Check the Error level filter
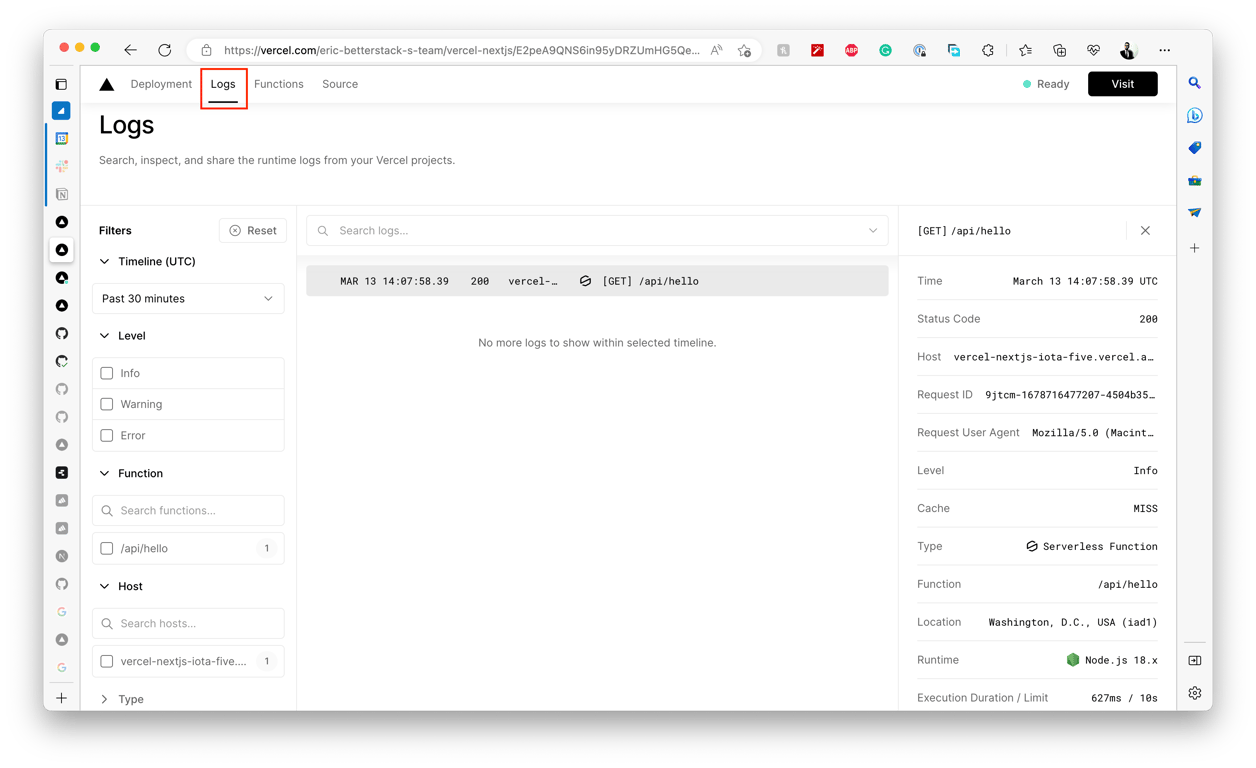Viewport: 1256px width, 768px height. coord(107,436)
